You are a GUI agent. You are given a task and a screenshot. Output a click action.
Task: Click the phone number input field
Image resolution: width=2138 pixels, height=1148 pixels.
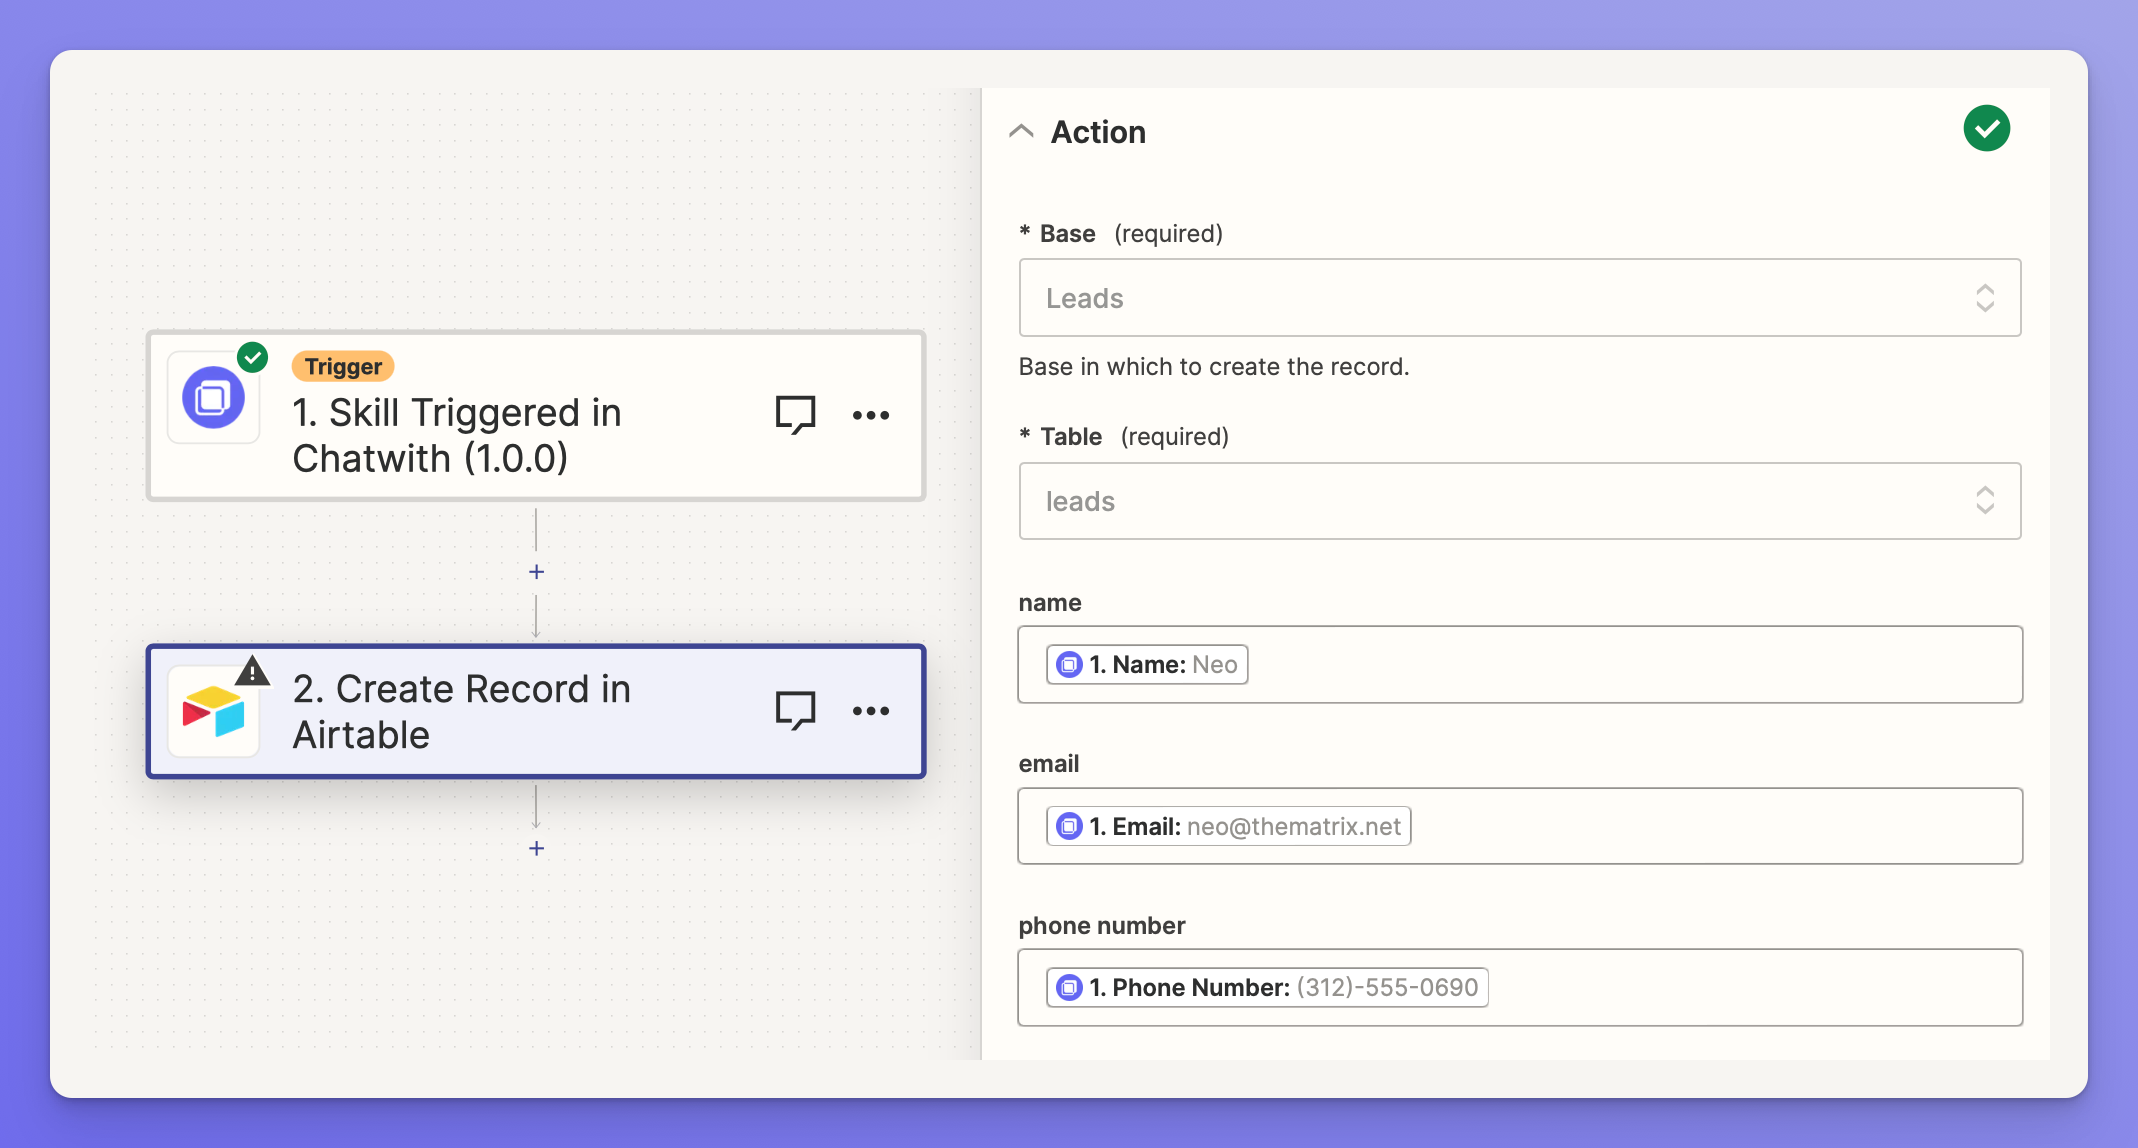tap(1750, 988)
